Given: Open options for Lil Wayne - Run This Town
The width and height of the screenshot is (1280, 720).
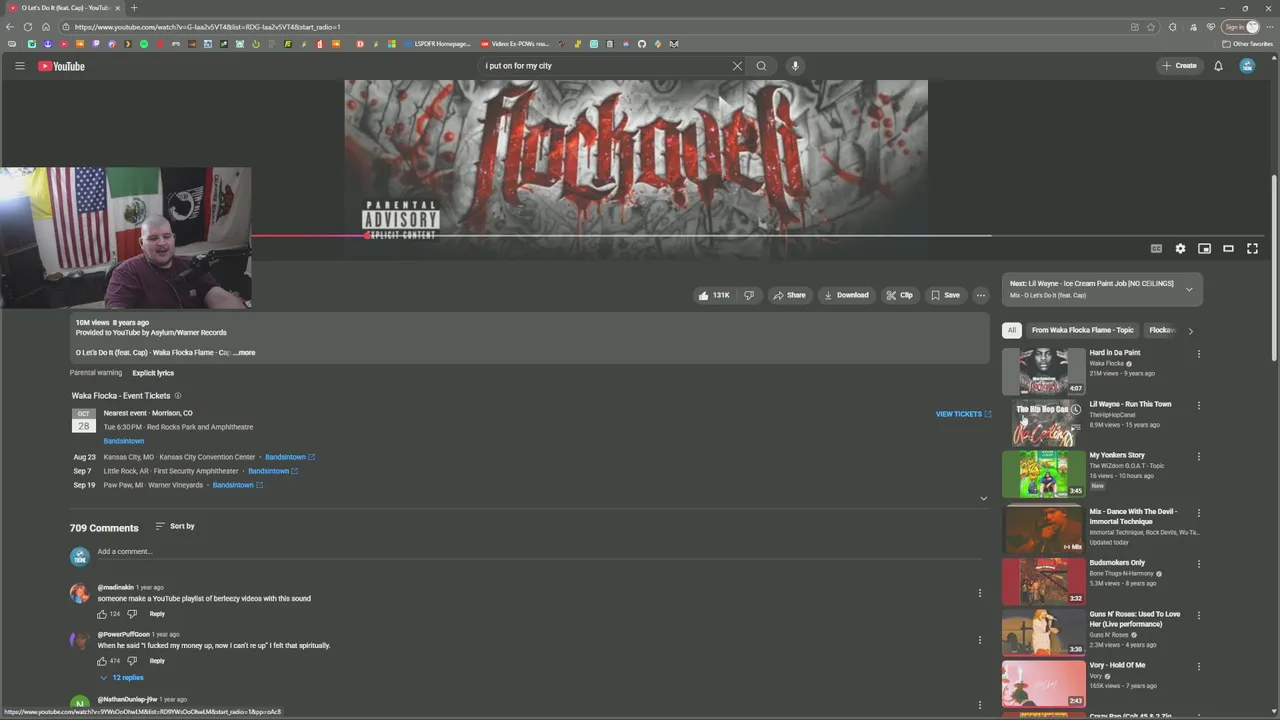Looking at the screenshot, I should 1198,405.
